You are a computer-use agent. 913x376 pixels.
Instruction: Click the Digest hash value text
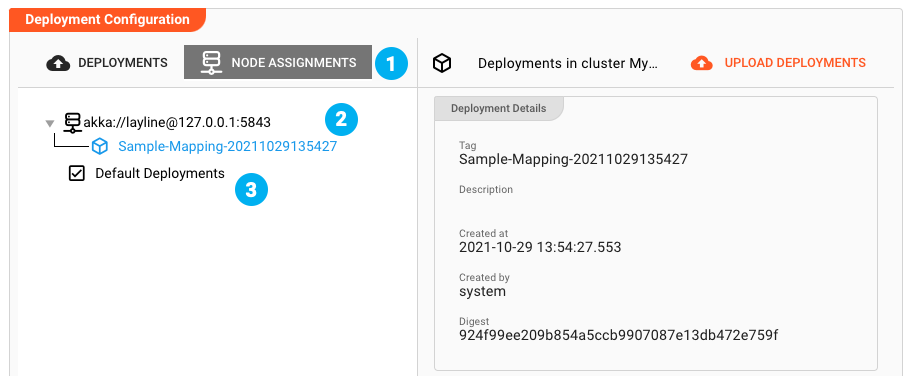coord(618,336)
